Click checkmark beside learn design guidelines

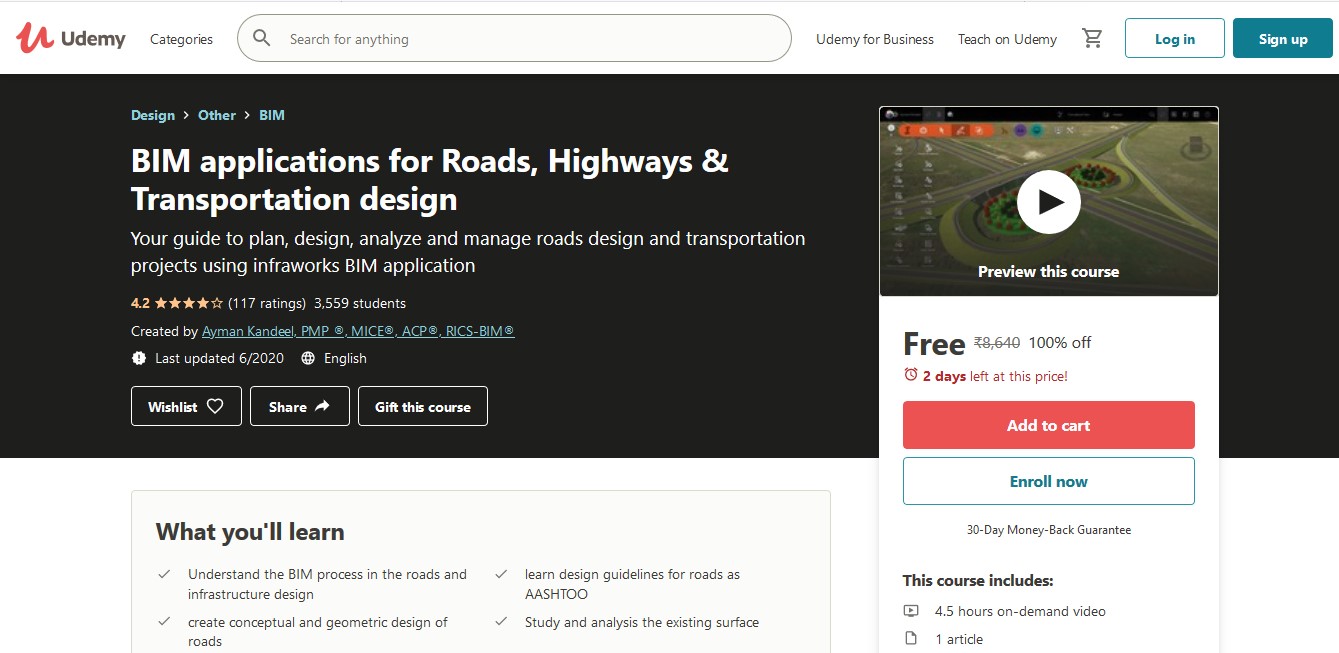pyautogui.click(x=501, y=574)
